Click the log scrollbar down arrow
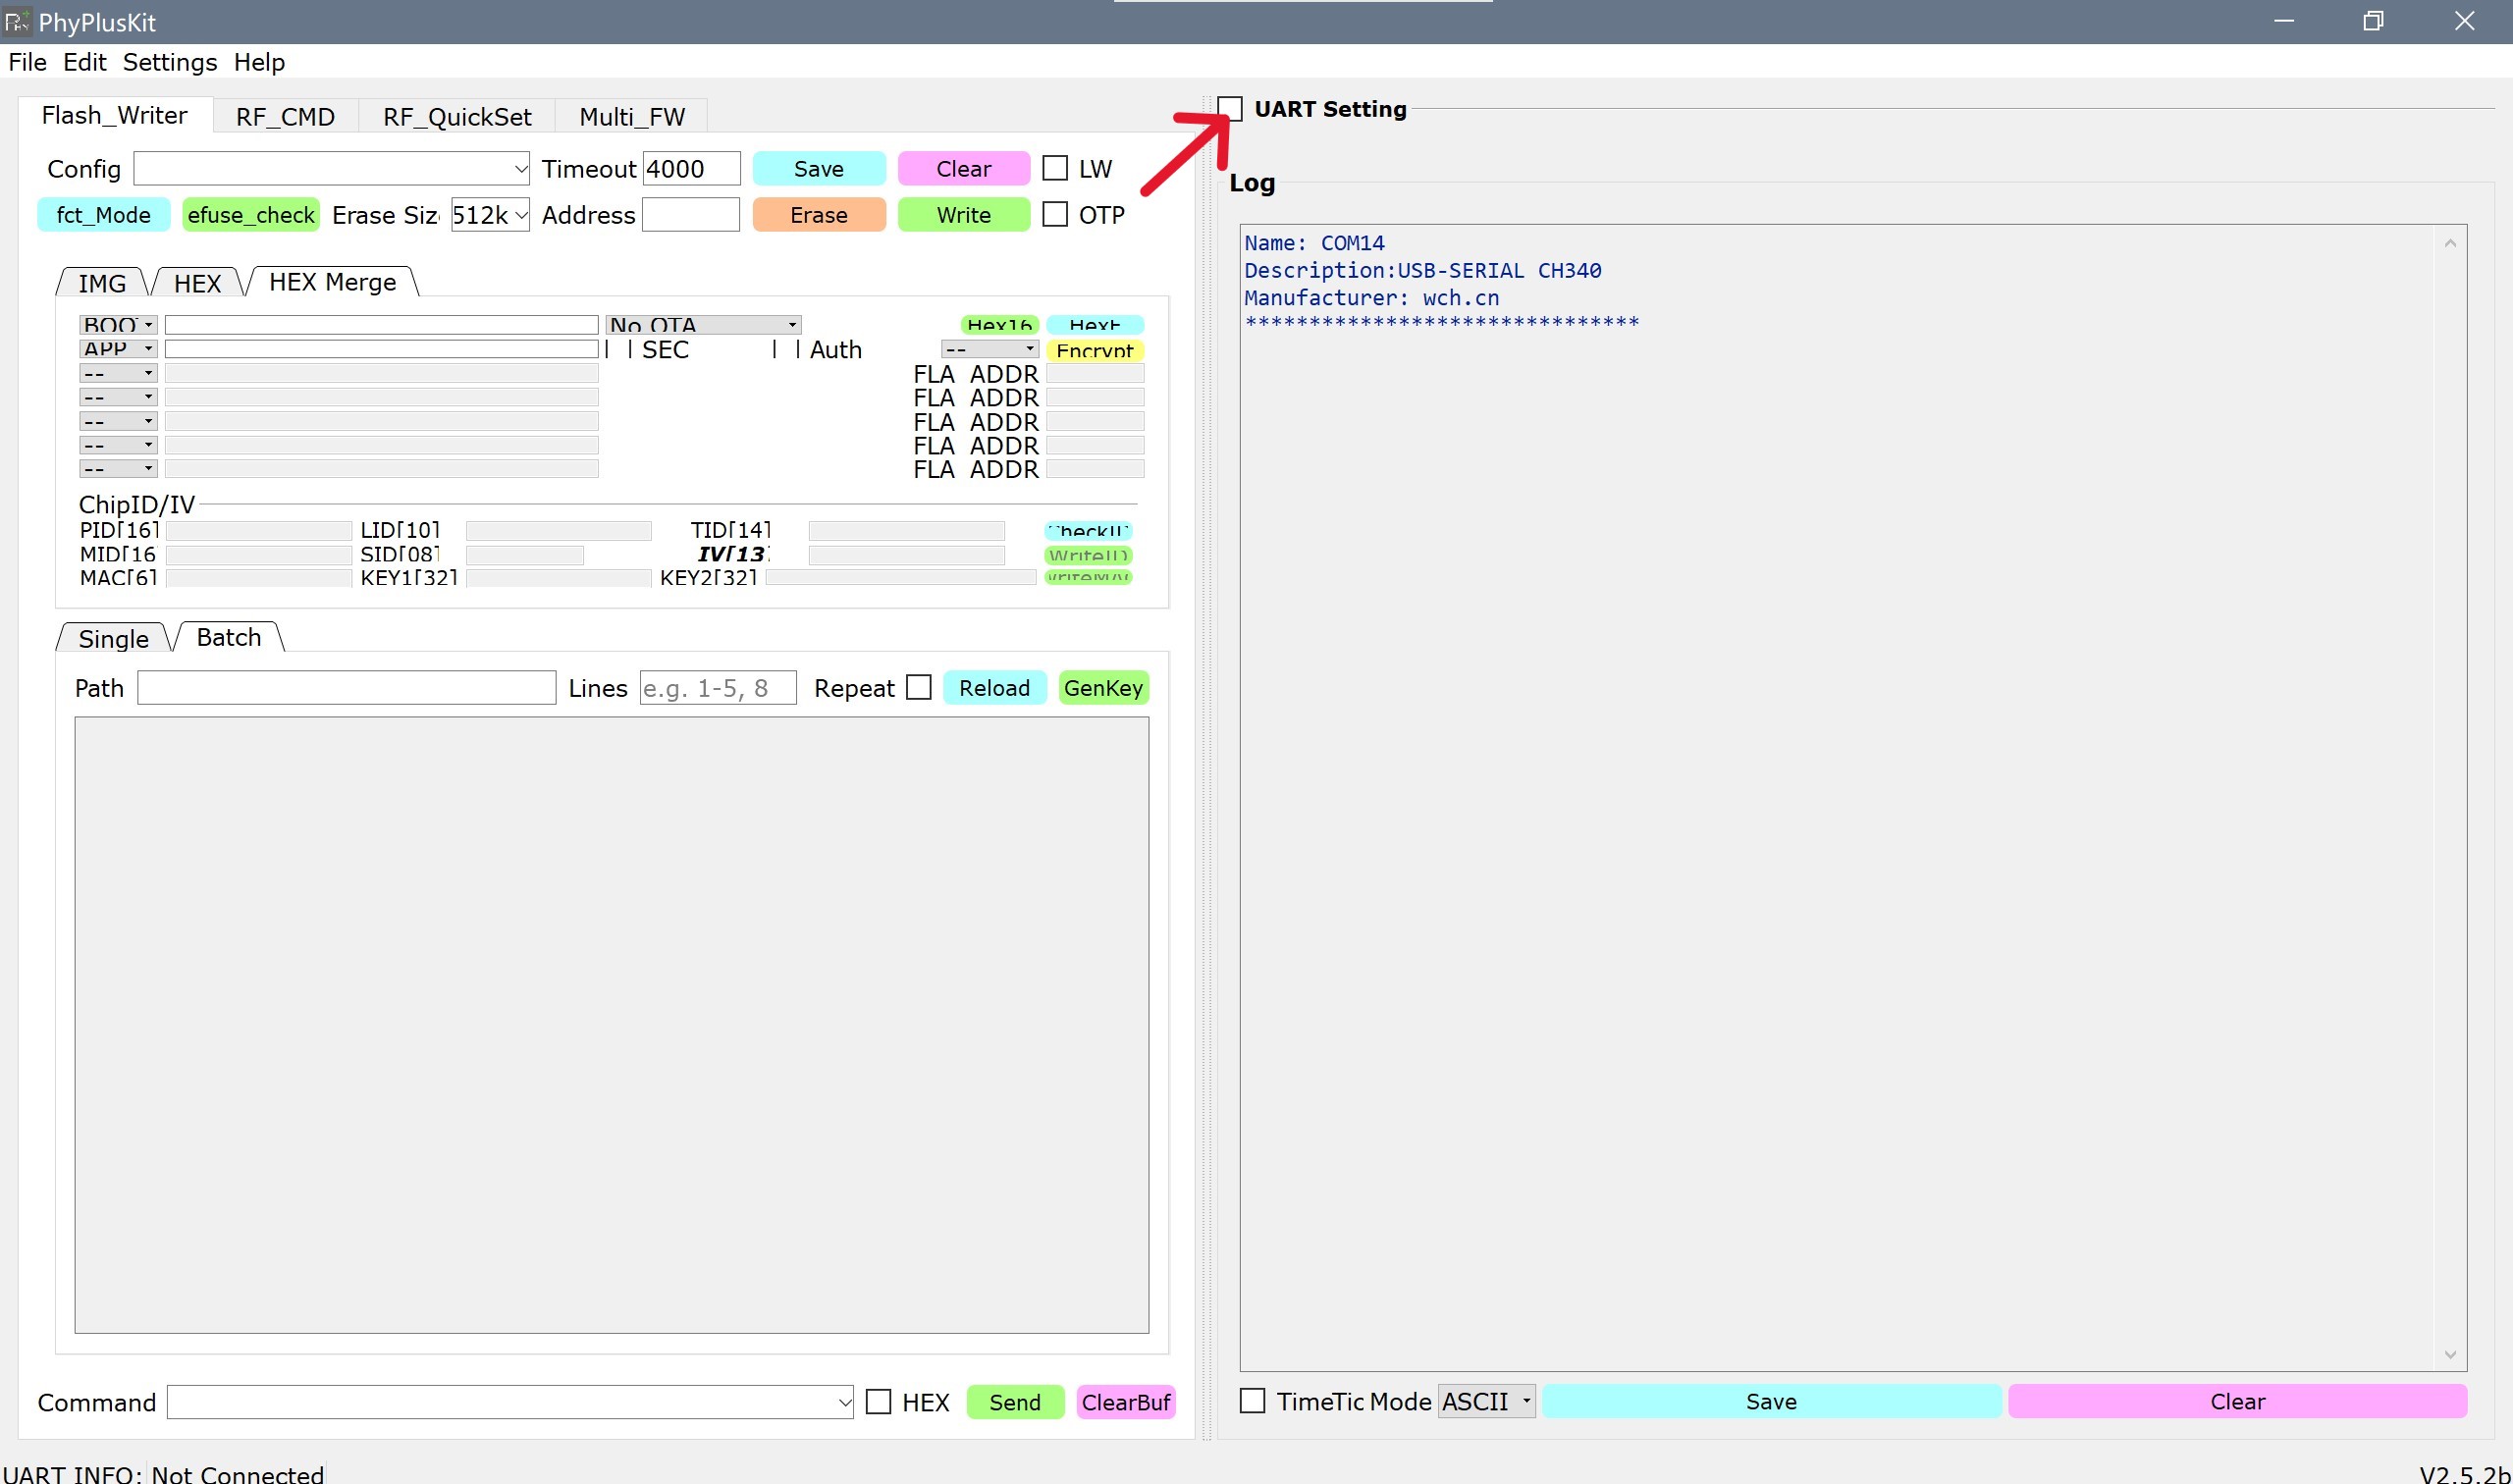Screen dimensions: 2513x1484 pyautogui.click(x=2449, y=1354)
